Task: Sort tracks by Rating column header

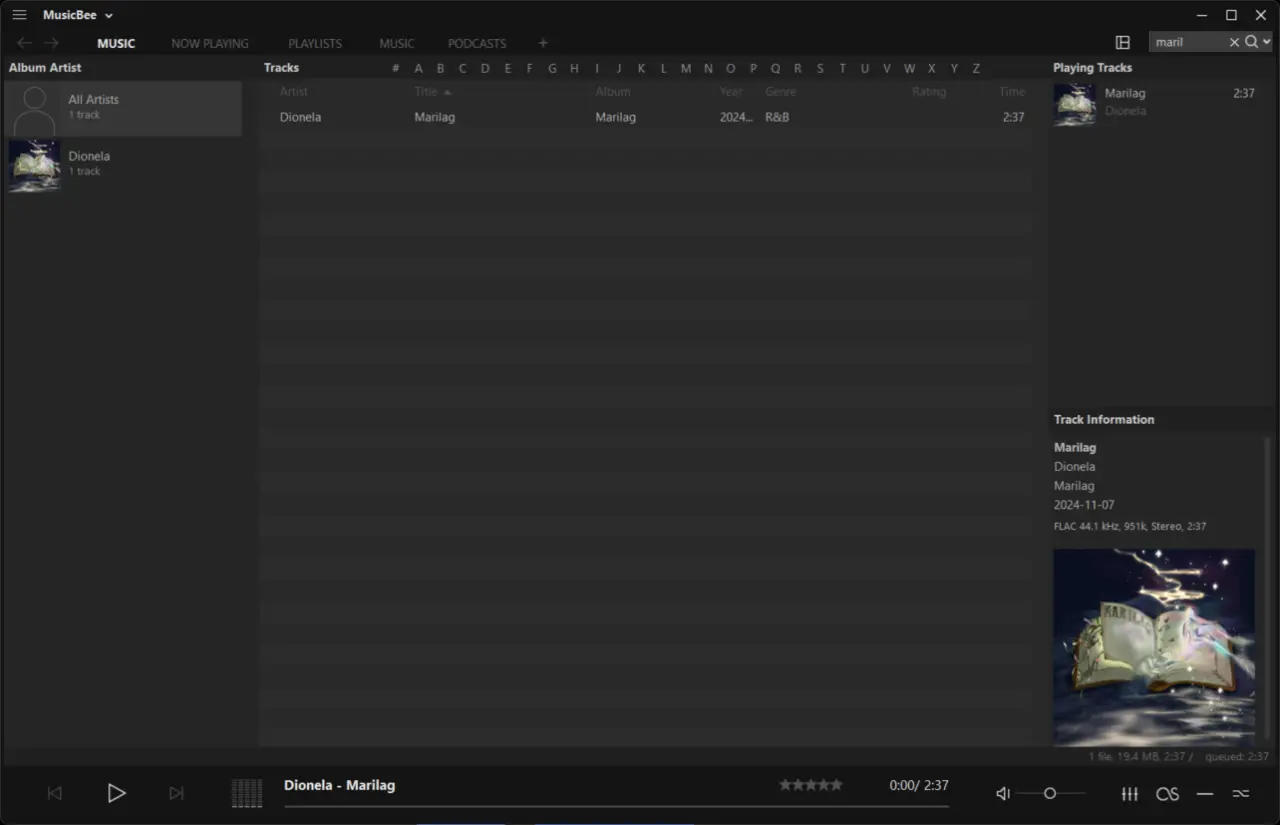Action: (928, 92)
